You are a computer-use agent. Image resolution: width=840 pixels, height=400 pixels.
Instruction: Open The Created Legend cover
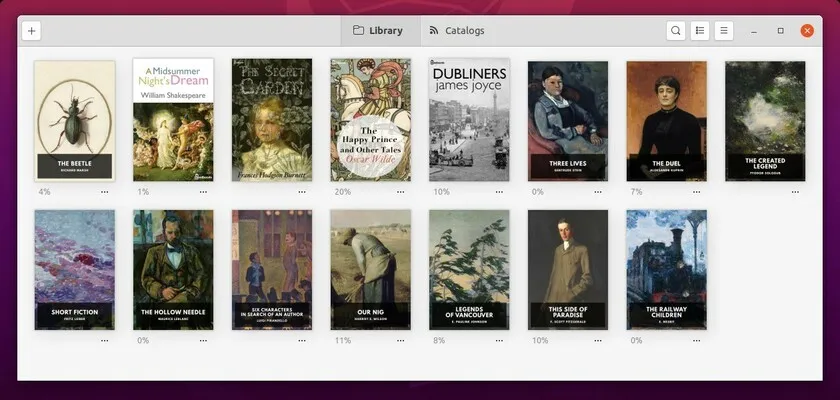click(765, 121)
